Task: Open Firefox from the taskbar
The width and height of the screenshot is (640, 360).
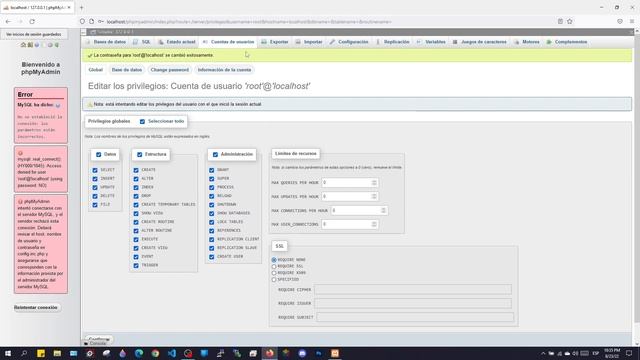Action: [x=269, y=353]
